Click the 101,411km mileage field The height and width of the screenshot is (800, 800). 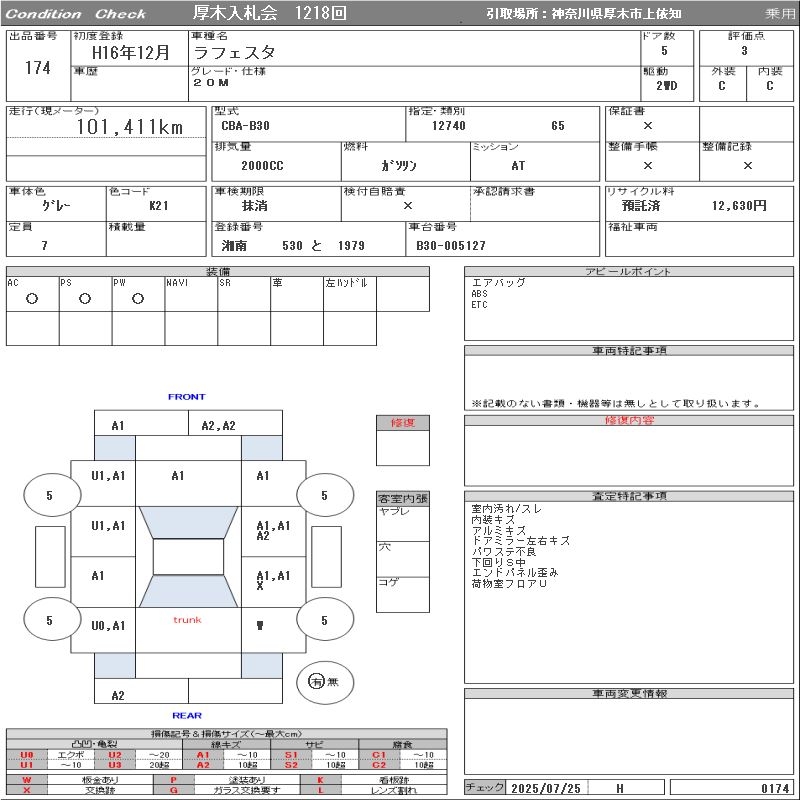130,127
